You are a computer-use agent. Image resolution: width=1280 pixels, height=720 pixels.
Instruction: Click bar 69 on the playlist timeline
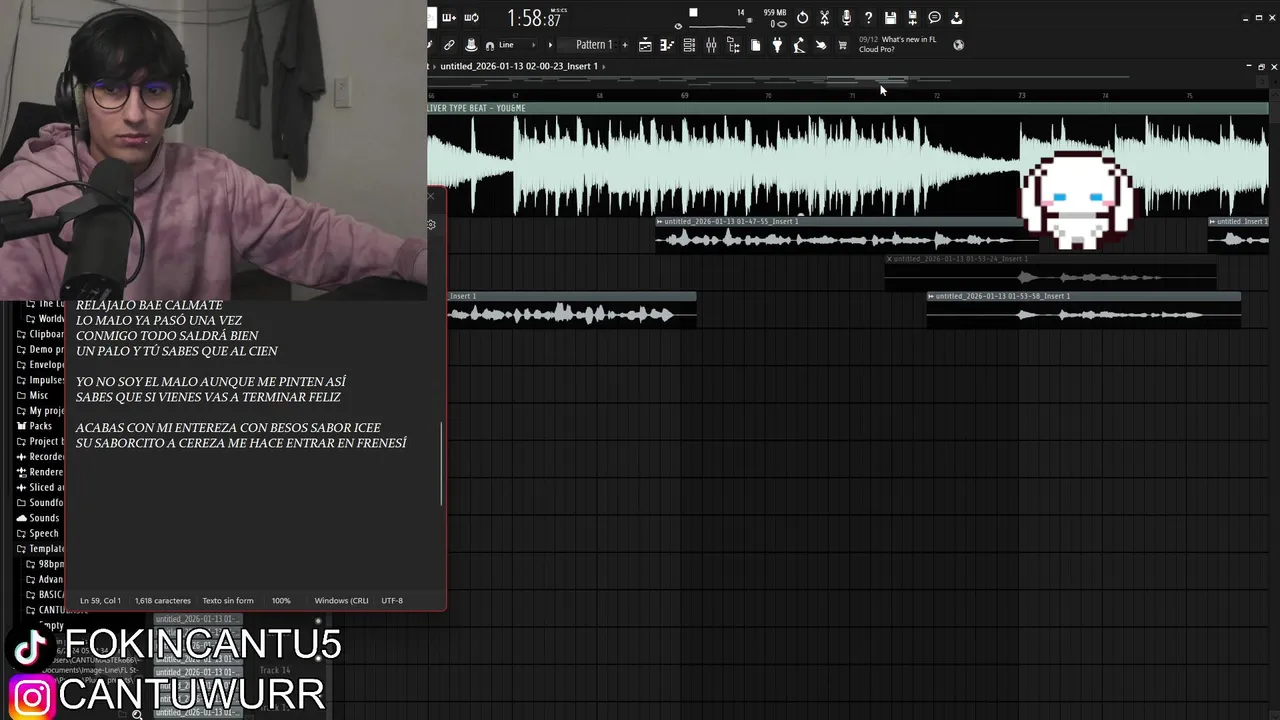click(x=685, y=95)
